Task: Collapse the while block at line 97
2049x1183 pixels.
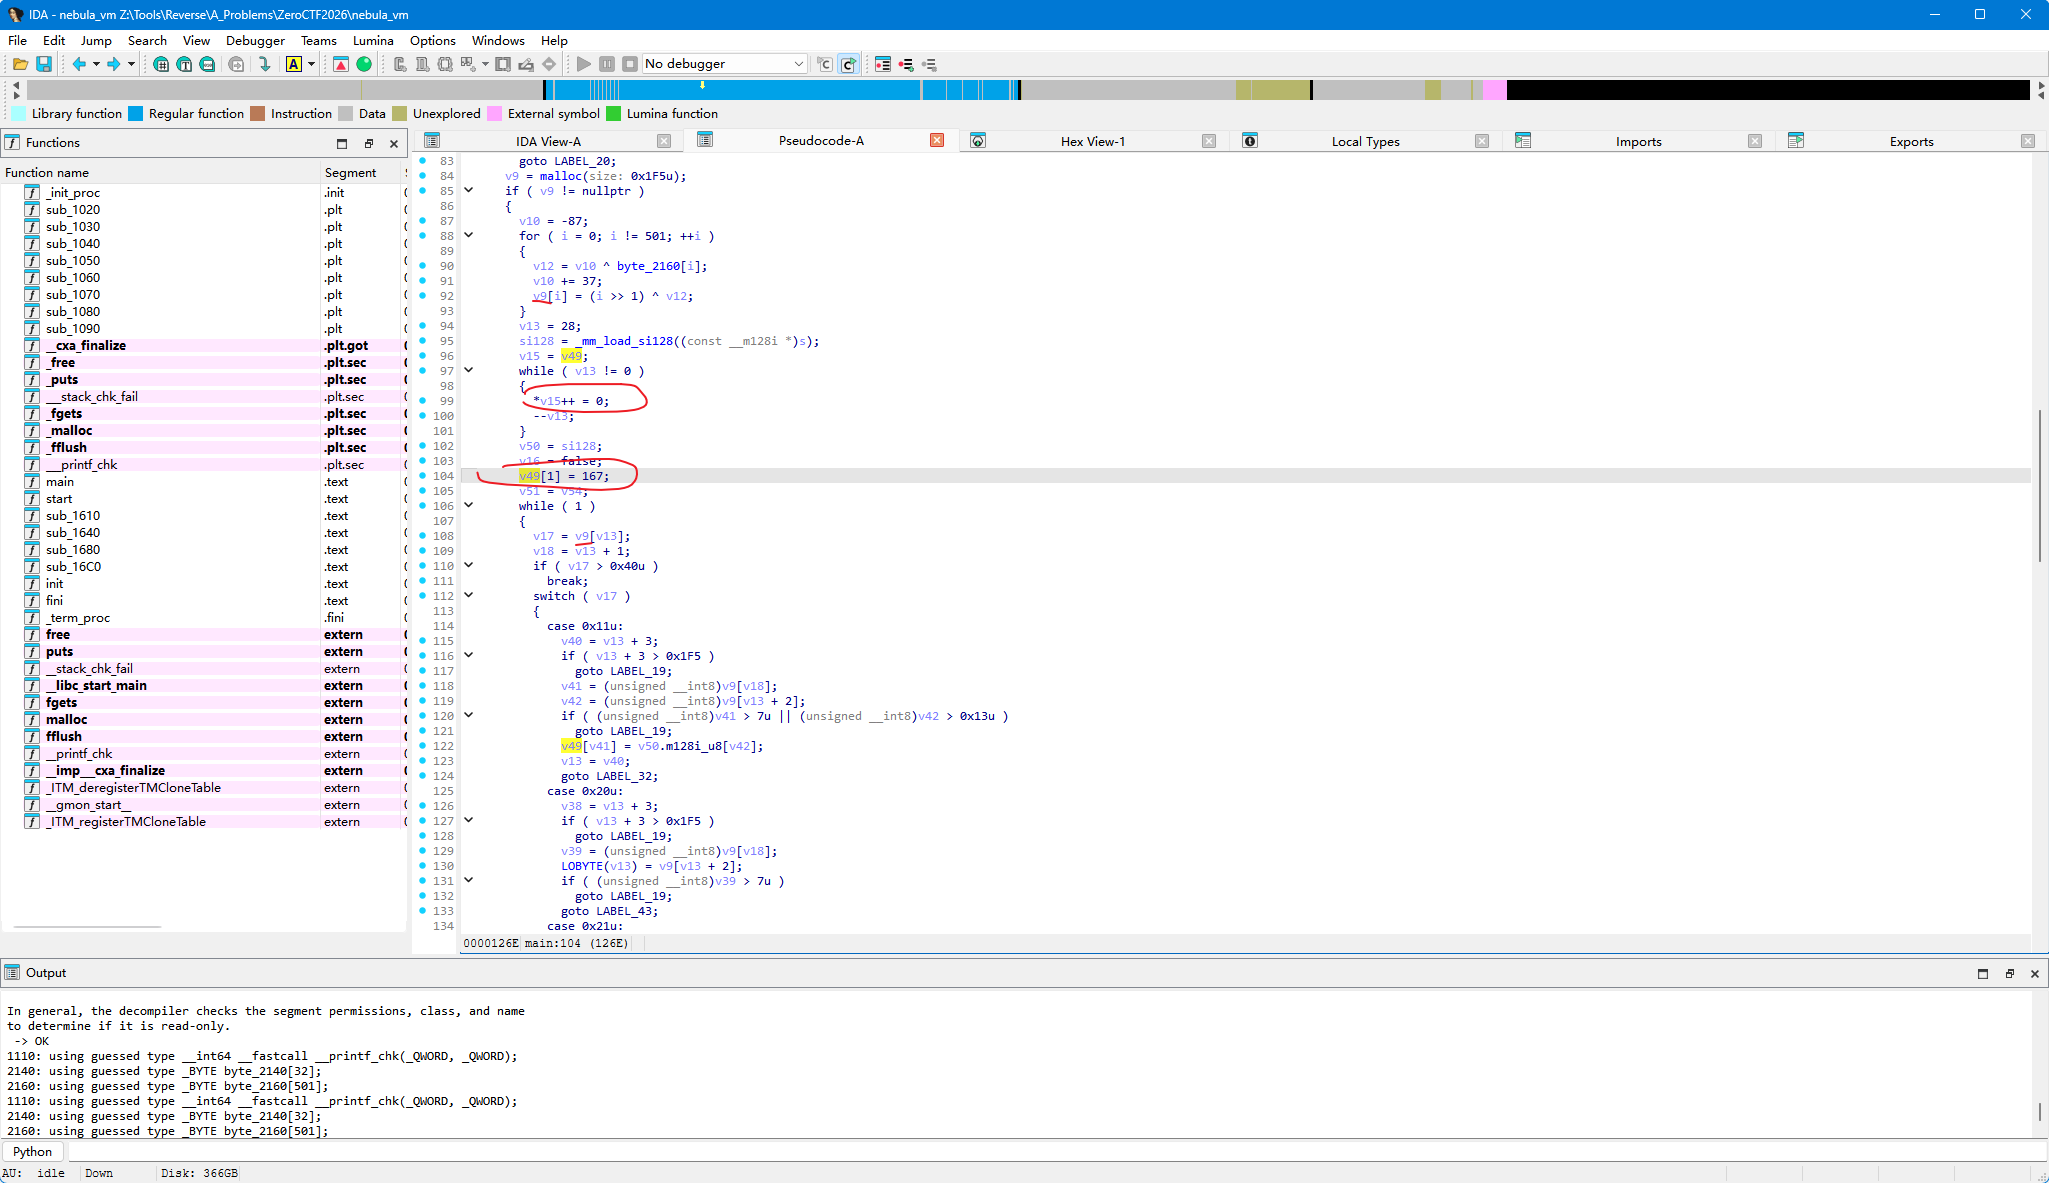Action: (x=468, y=371)
